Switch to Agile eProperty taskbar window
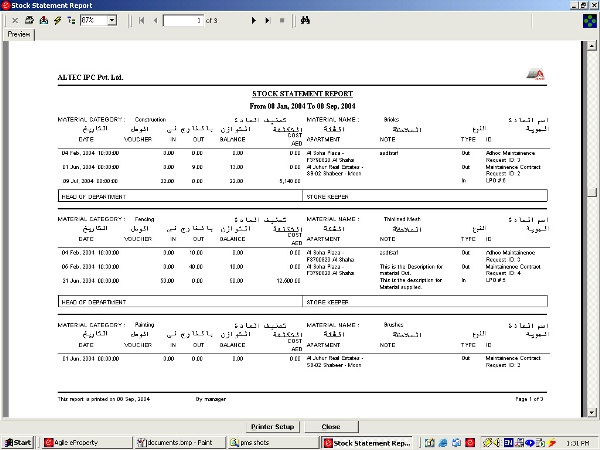 86,443
